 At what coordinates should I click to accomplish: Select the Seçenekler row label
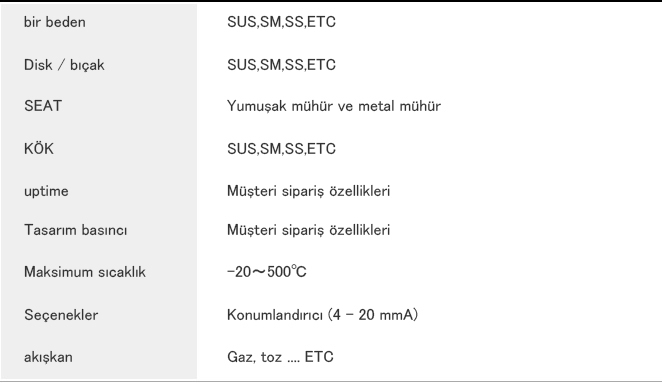61,315
